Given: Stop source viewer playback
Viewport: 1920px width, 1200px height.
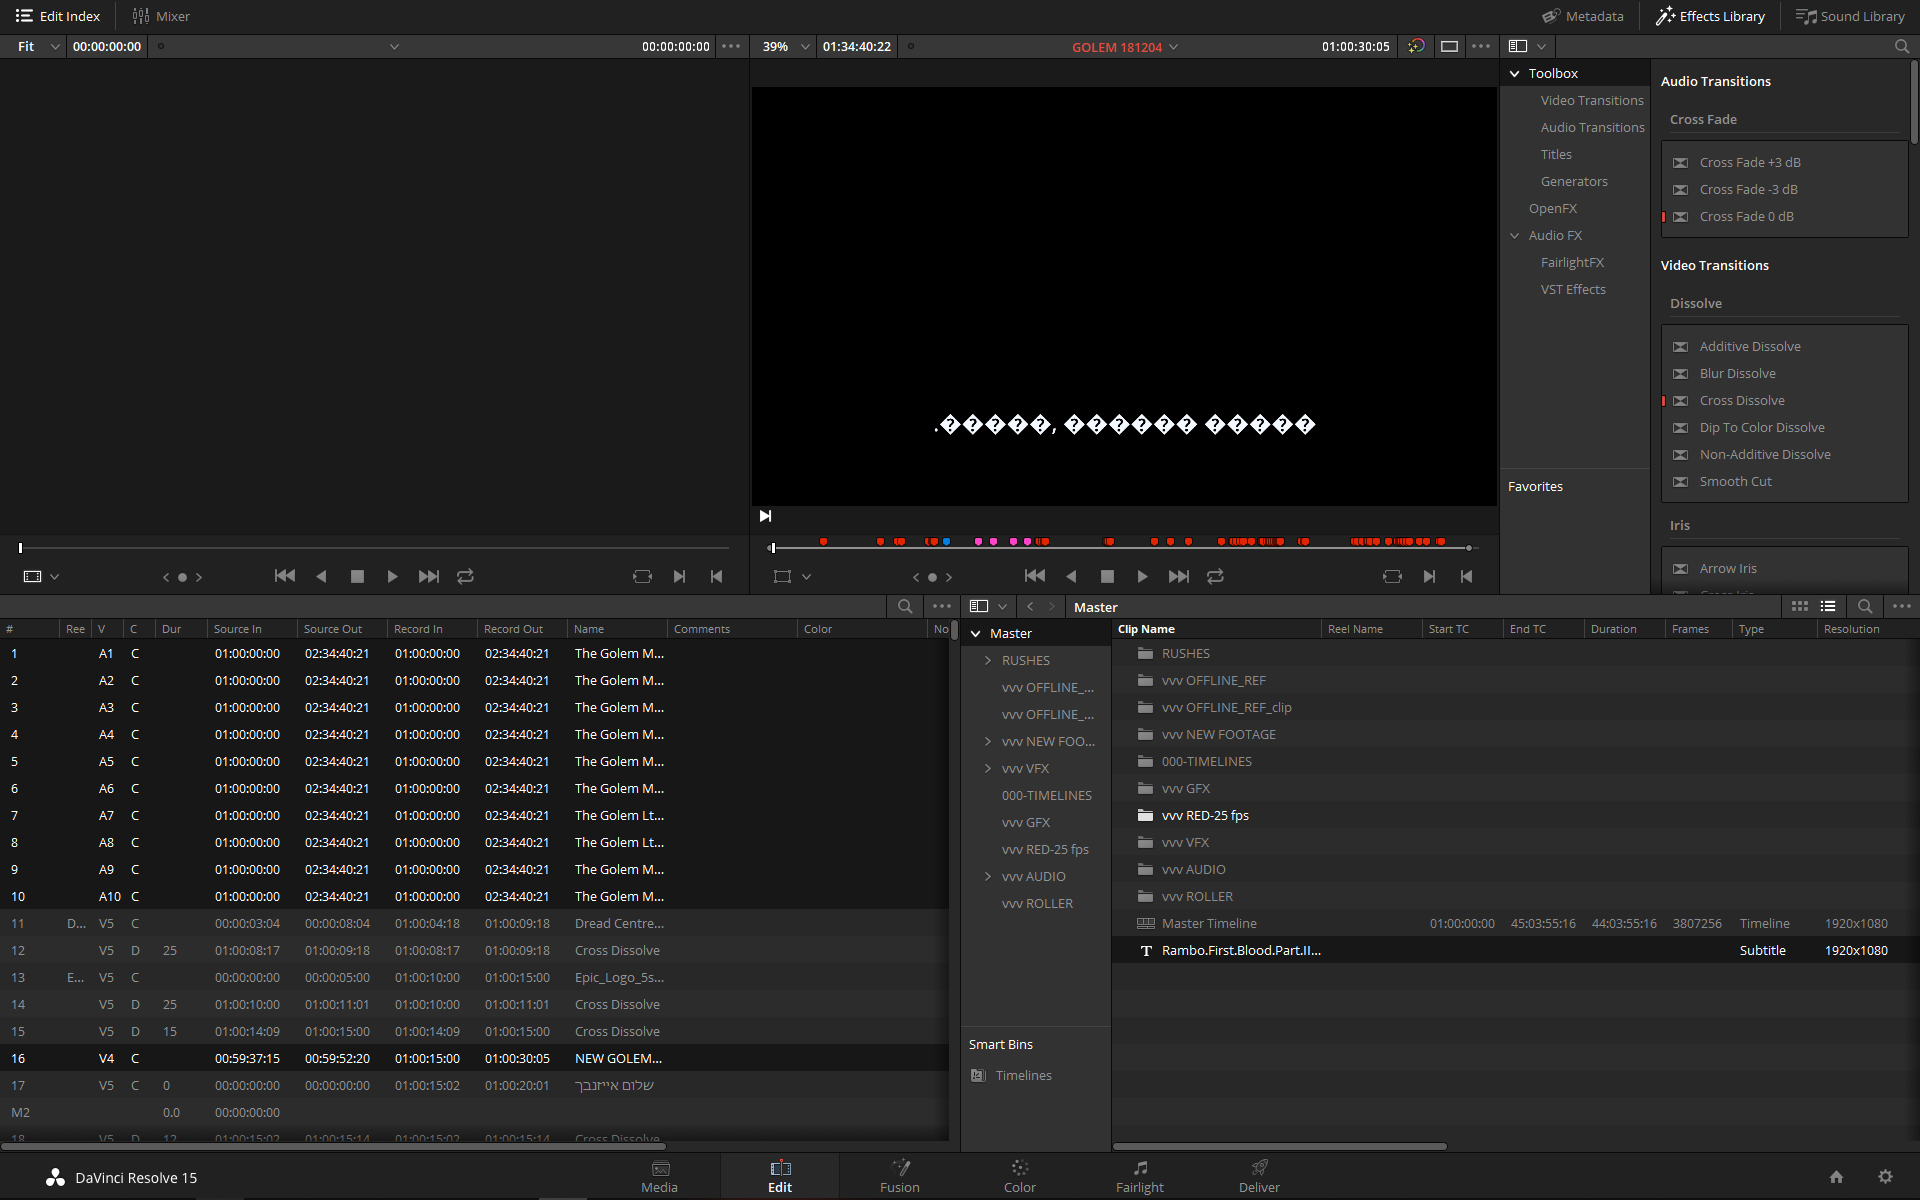Looking at the screenshot, I should [357, 576].
